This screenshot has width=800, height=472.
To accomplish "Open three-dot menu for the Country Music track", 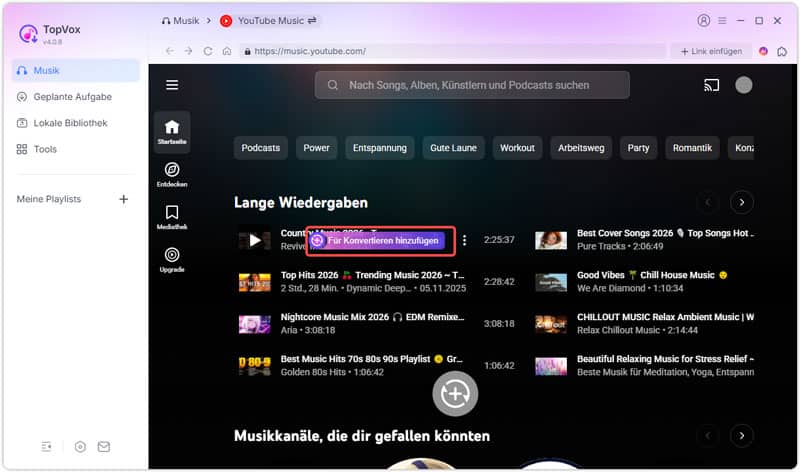I will click(464, 240).
